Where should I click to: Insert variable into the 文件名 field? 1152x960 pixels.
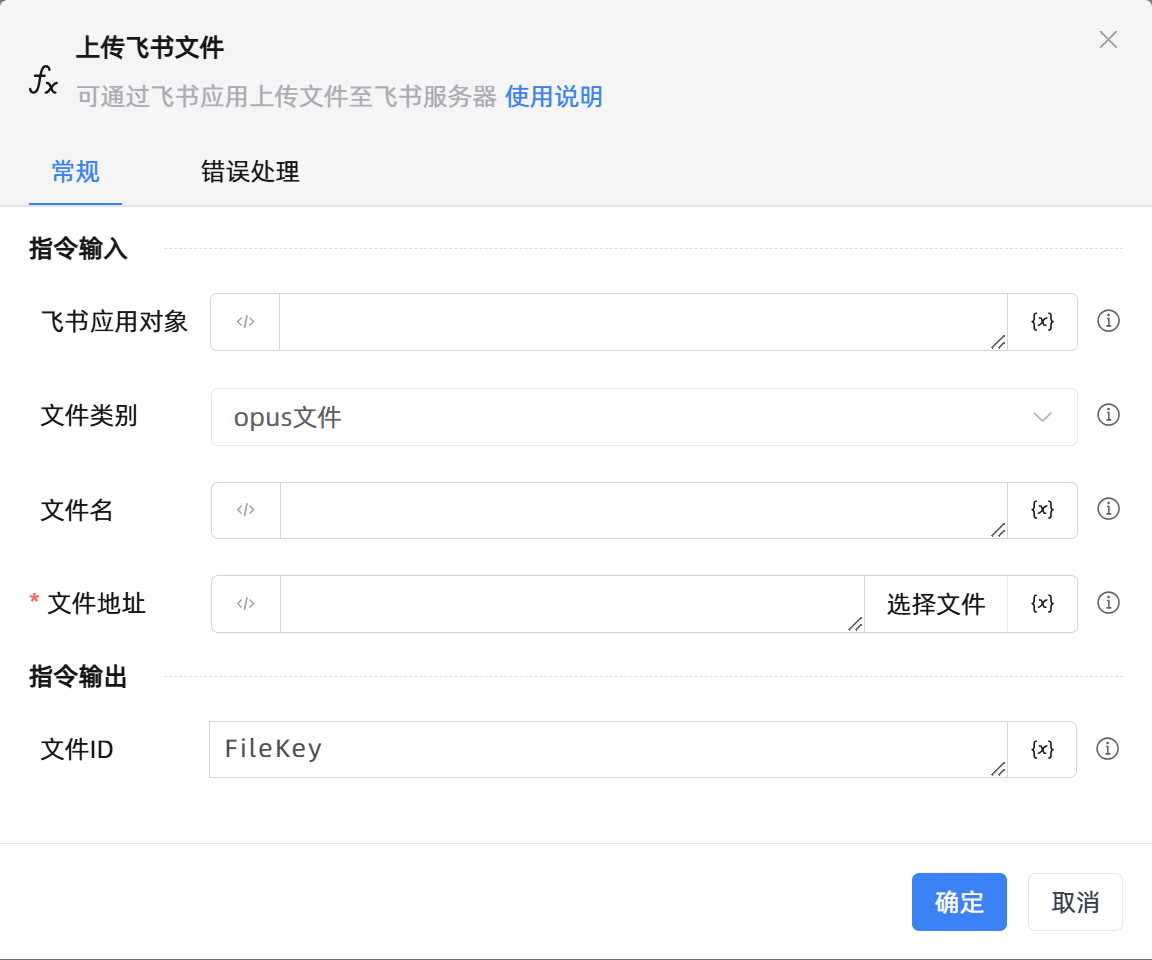[x=1042, y=510]
